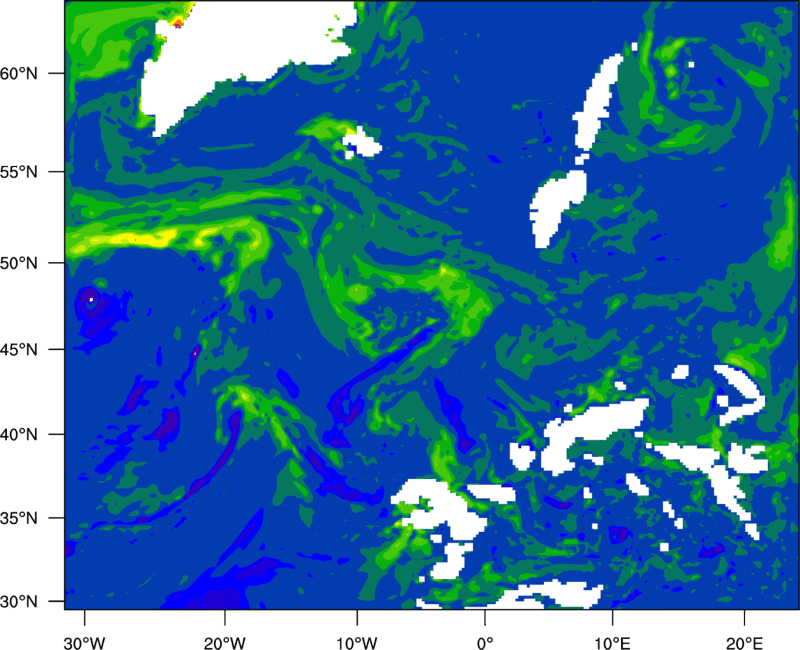Click the red hotspot at top-left landmass edge
The image size is (800, 650).
178,22
